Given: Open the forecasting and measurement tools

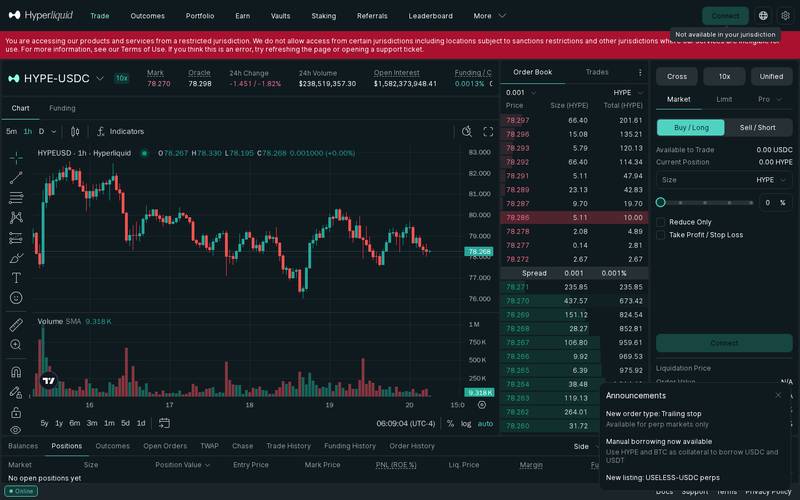Looking at the screenshot, I should click(16, 238).
